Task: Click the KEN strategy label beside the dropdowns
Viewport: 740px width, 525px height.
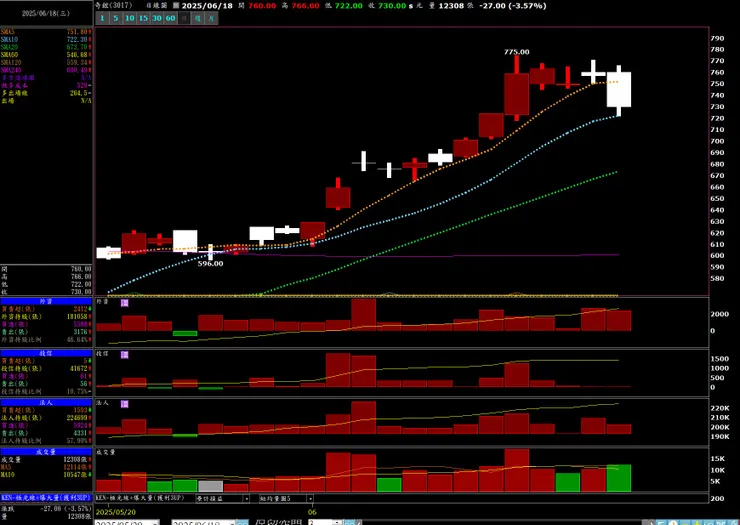Action: 140,498
